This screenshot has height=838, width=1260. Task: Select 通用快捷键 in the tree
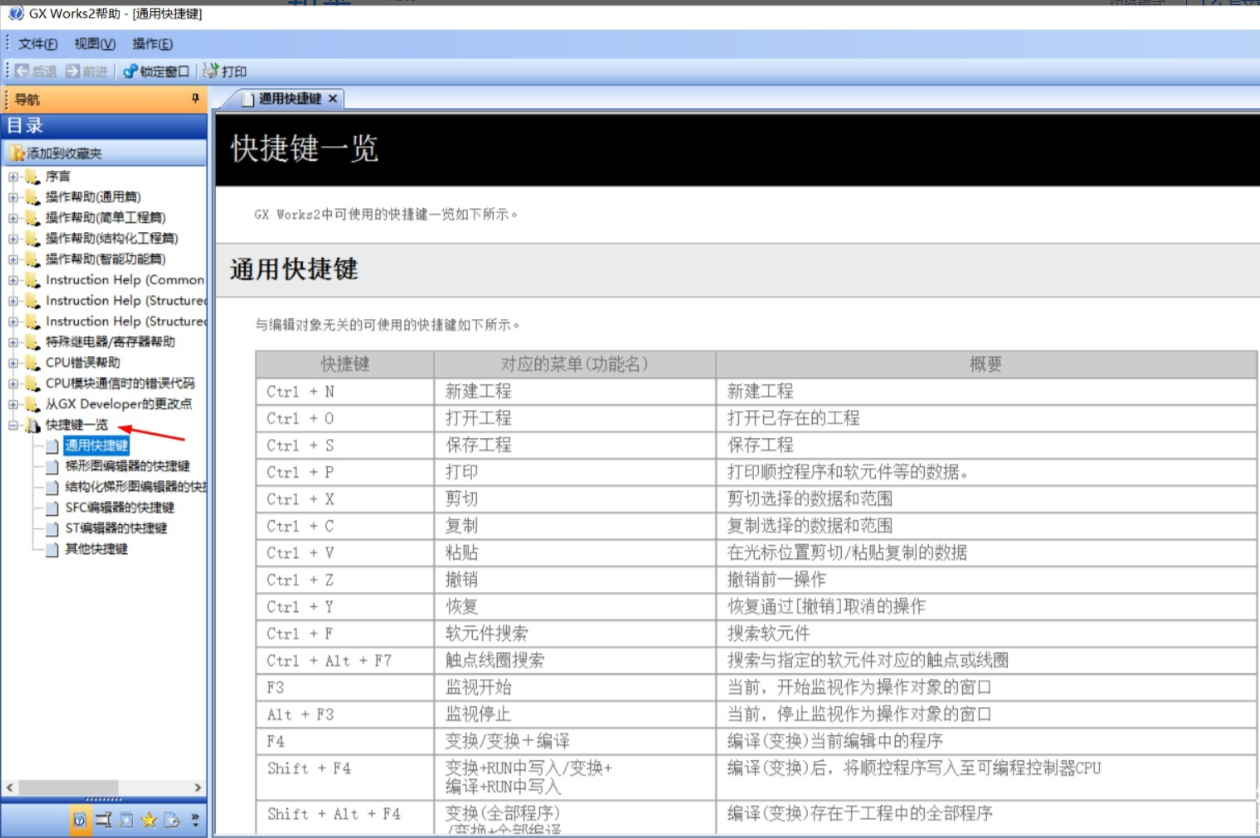click(96, 446)
